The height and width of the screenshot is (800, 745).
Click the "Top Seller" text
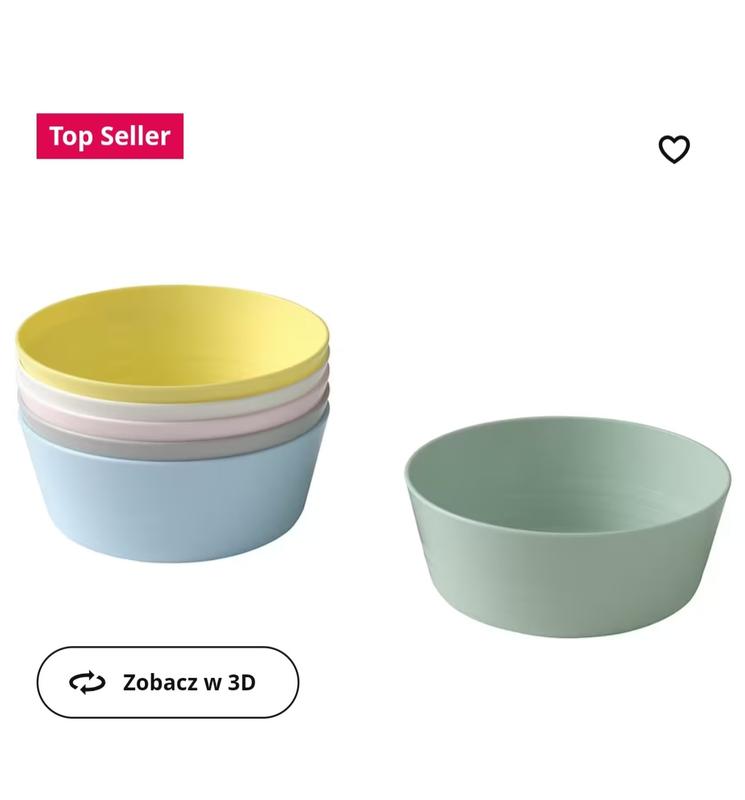point(110,136)
